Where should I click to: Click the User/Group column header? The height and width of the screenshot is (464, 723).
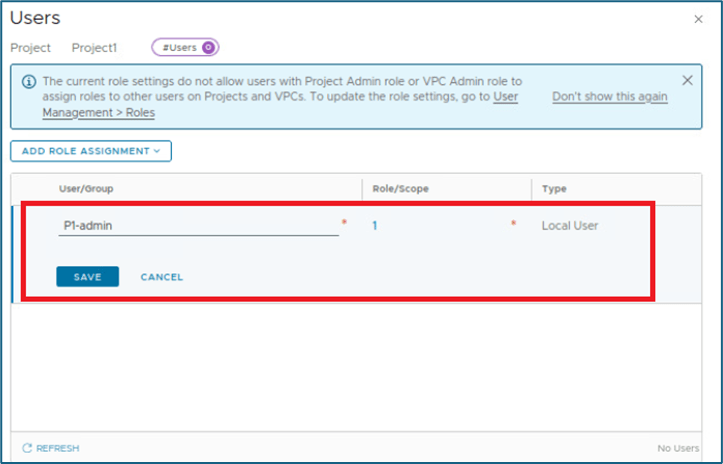pos(85,188)
